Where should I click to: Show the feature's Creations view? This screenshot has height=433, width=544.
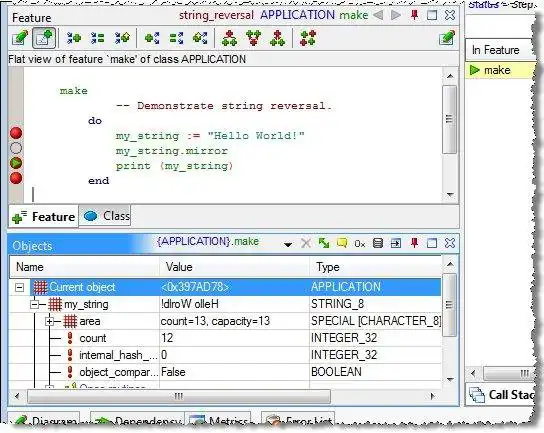click(200, 38)
